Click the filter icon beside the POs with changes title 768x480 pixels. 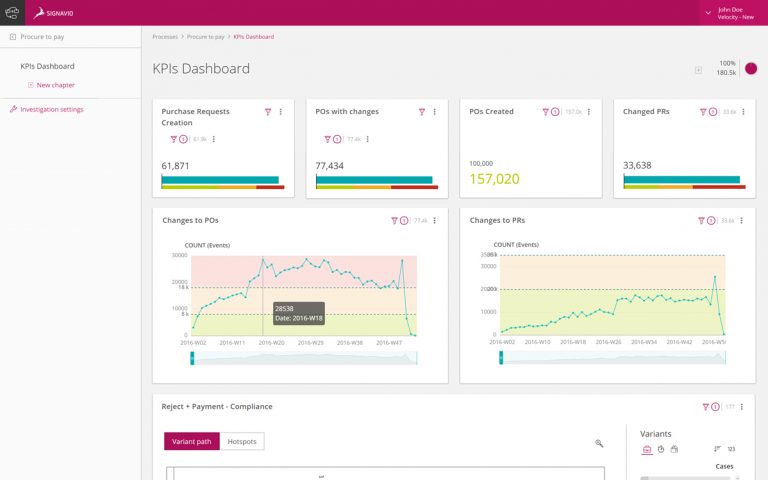[x=422, y=112]
